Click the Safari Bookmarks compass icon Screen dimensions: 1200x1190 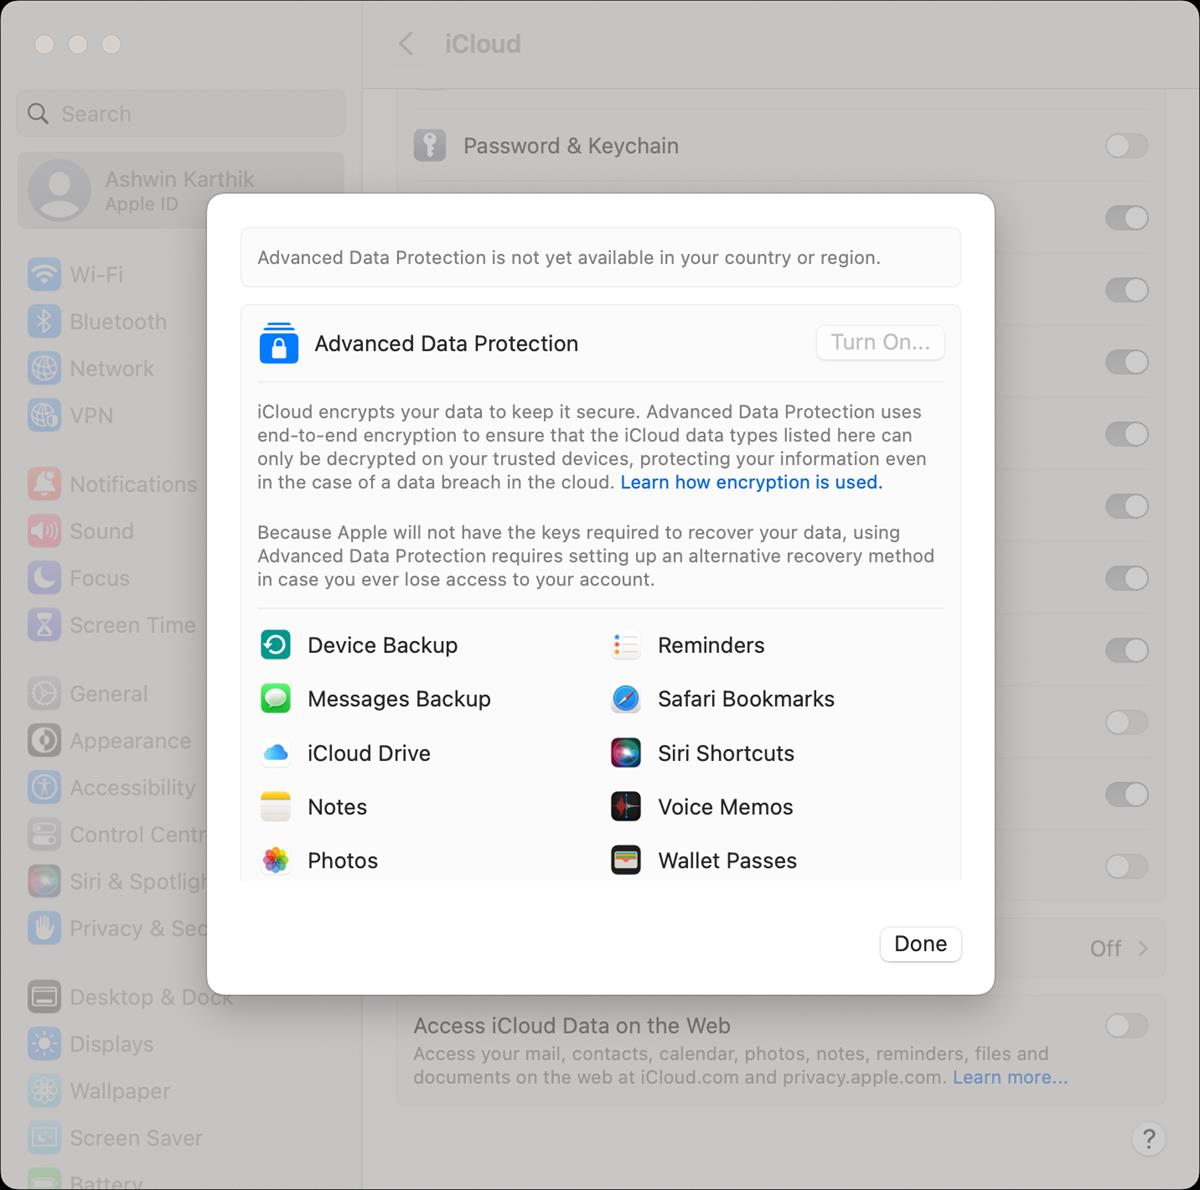pyautogui.click(x=626, y=699)
